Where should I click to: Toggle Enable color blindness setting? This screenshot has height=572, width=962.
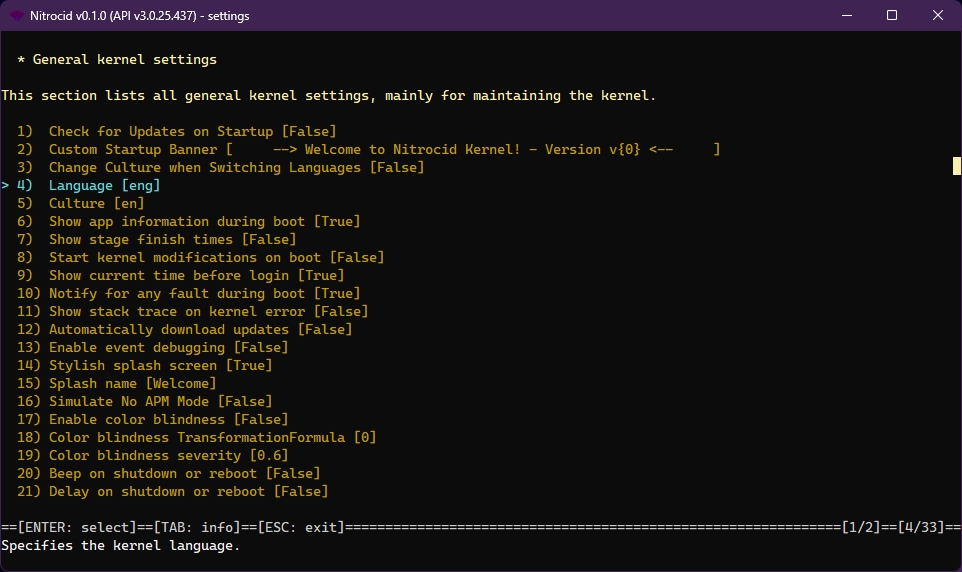[168, 420]
